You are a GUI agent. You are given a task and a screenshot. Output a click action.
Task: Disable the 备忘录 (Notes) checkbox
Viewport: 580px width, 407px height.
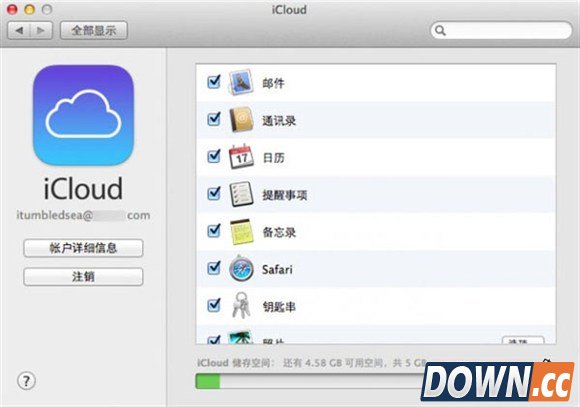click(214, 231)
